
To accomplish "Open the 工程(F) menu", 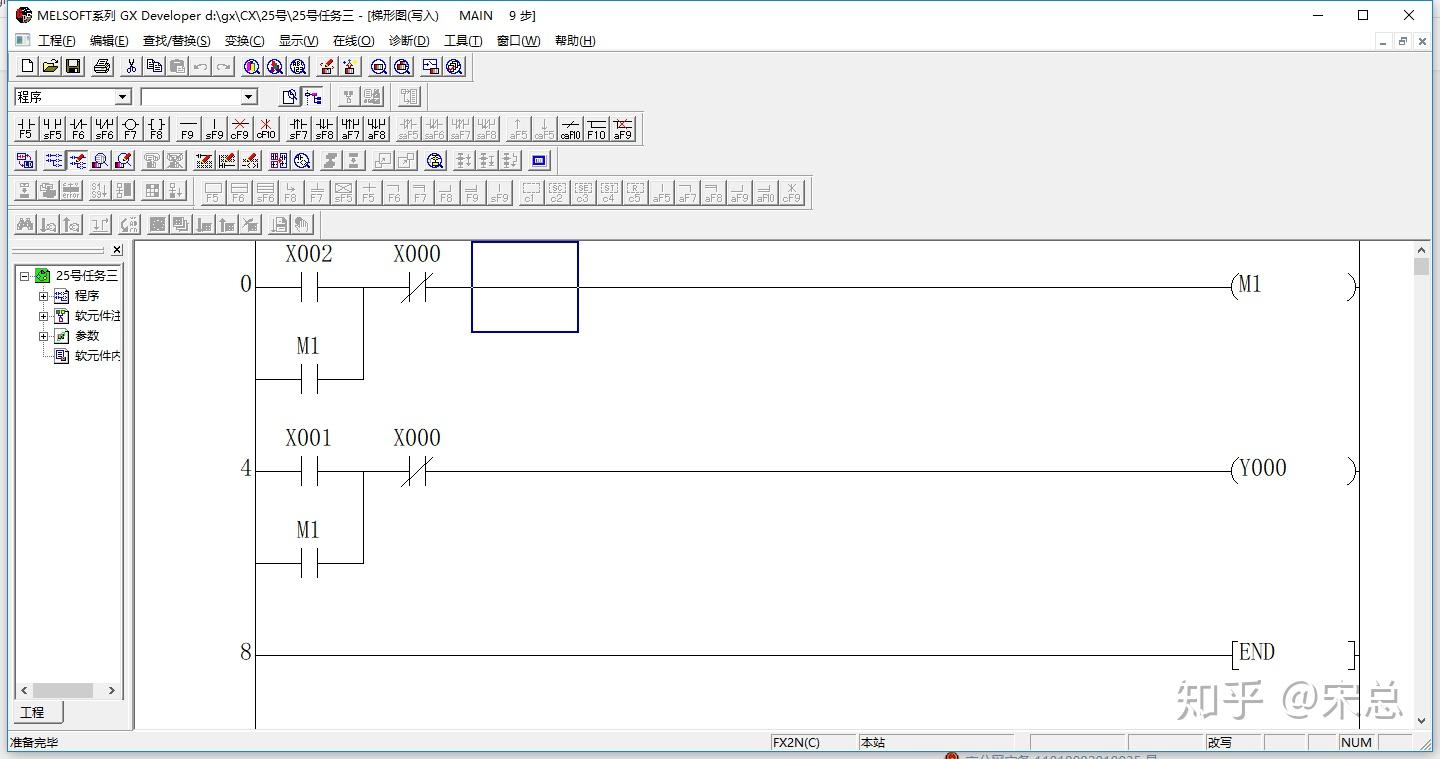I will [x=56, y=41].
